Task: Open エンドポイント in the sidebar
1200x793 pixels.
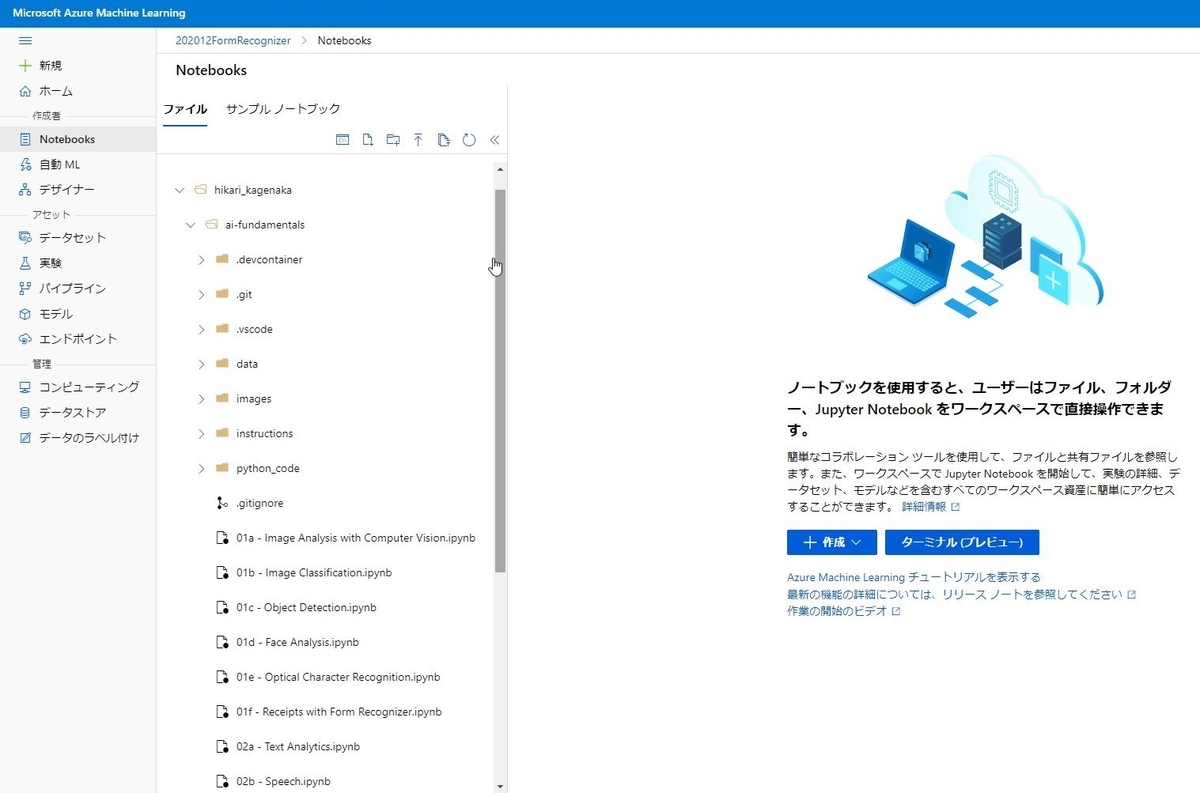Action: (x=78, y=338)
